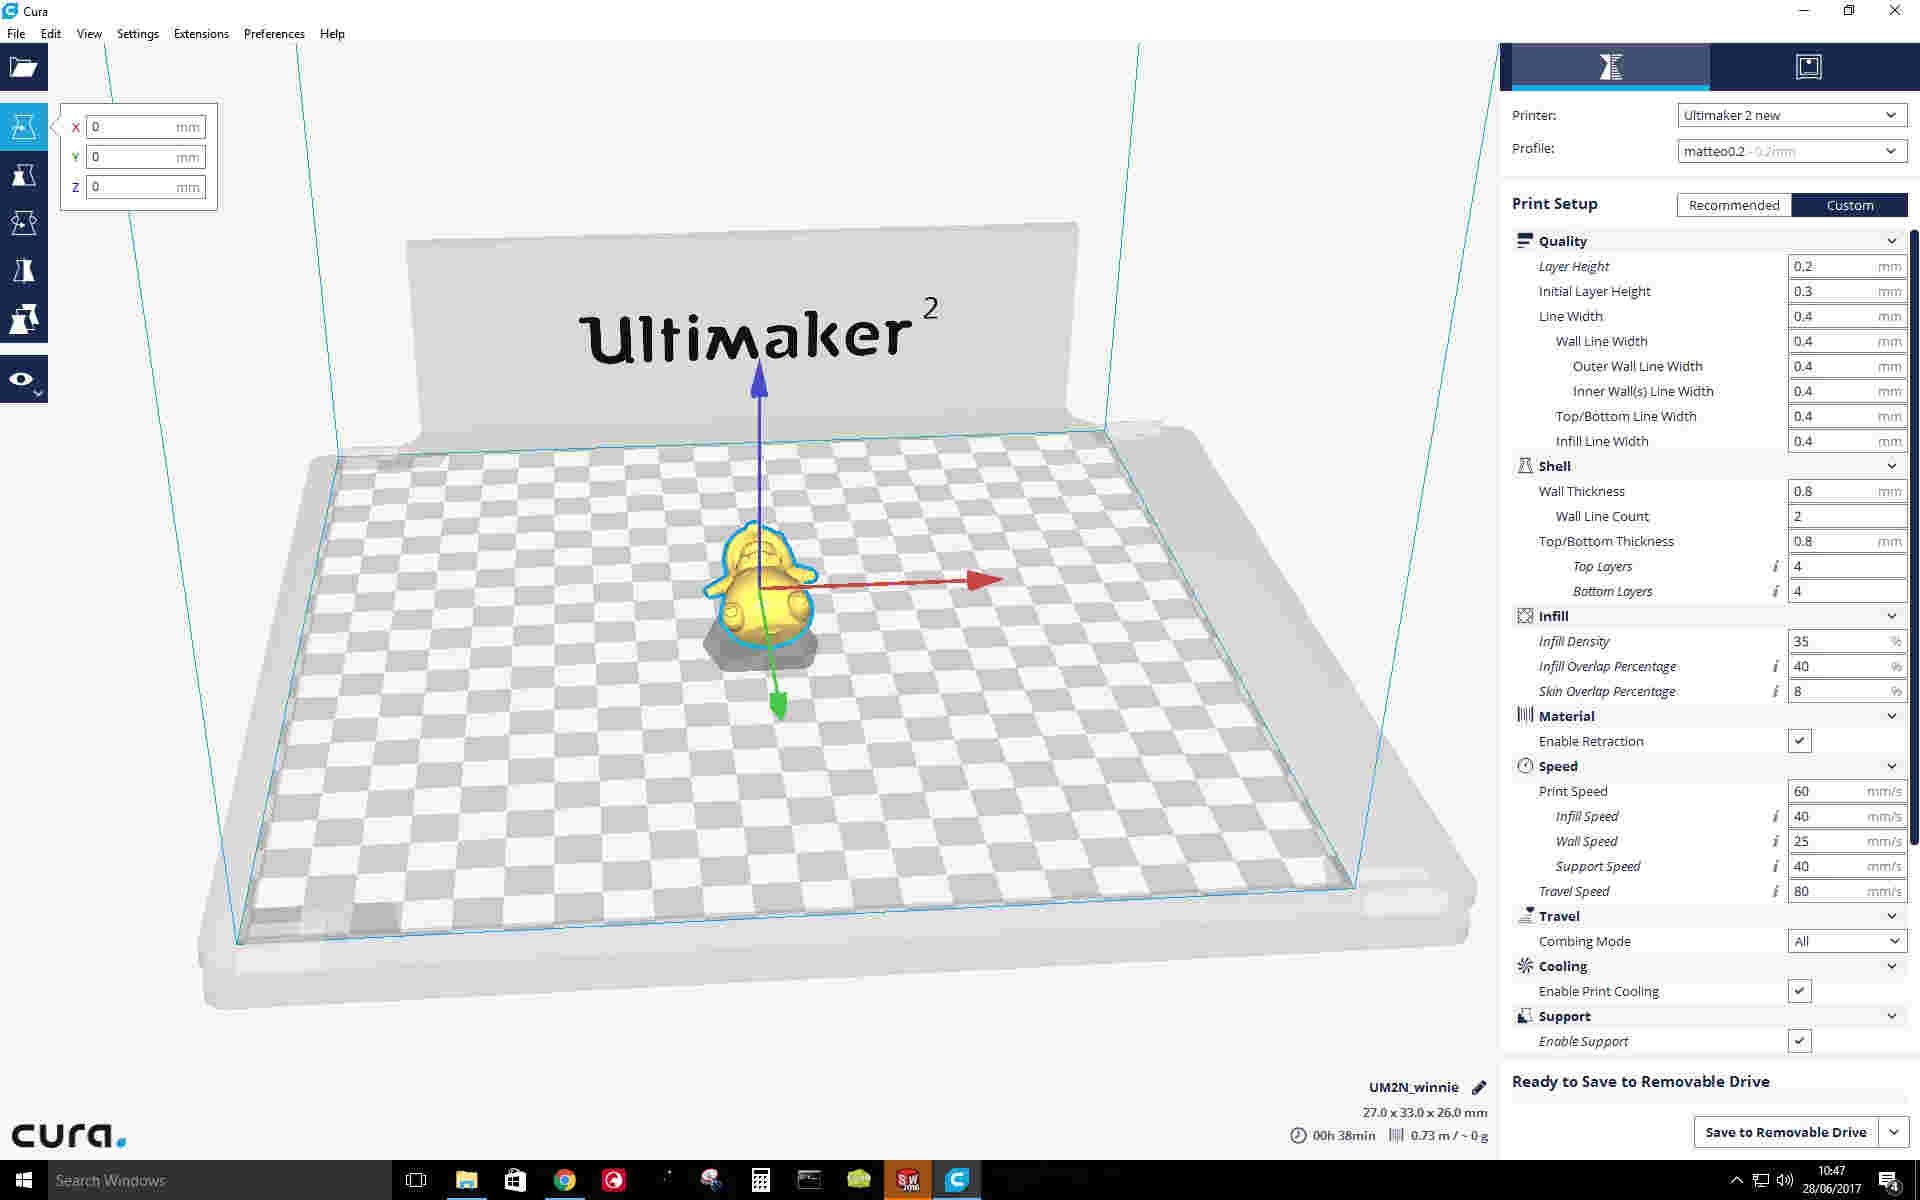
Task: Click Save to Removable Drive
Action: (x=1786, y=1132)
